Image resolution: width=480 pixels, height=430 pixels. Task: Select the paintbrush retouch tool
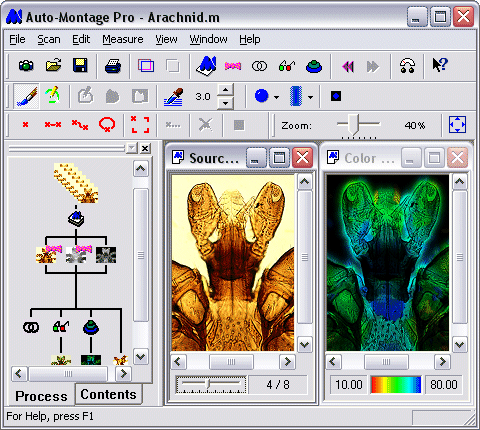27,96
